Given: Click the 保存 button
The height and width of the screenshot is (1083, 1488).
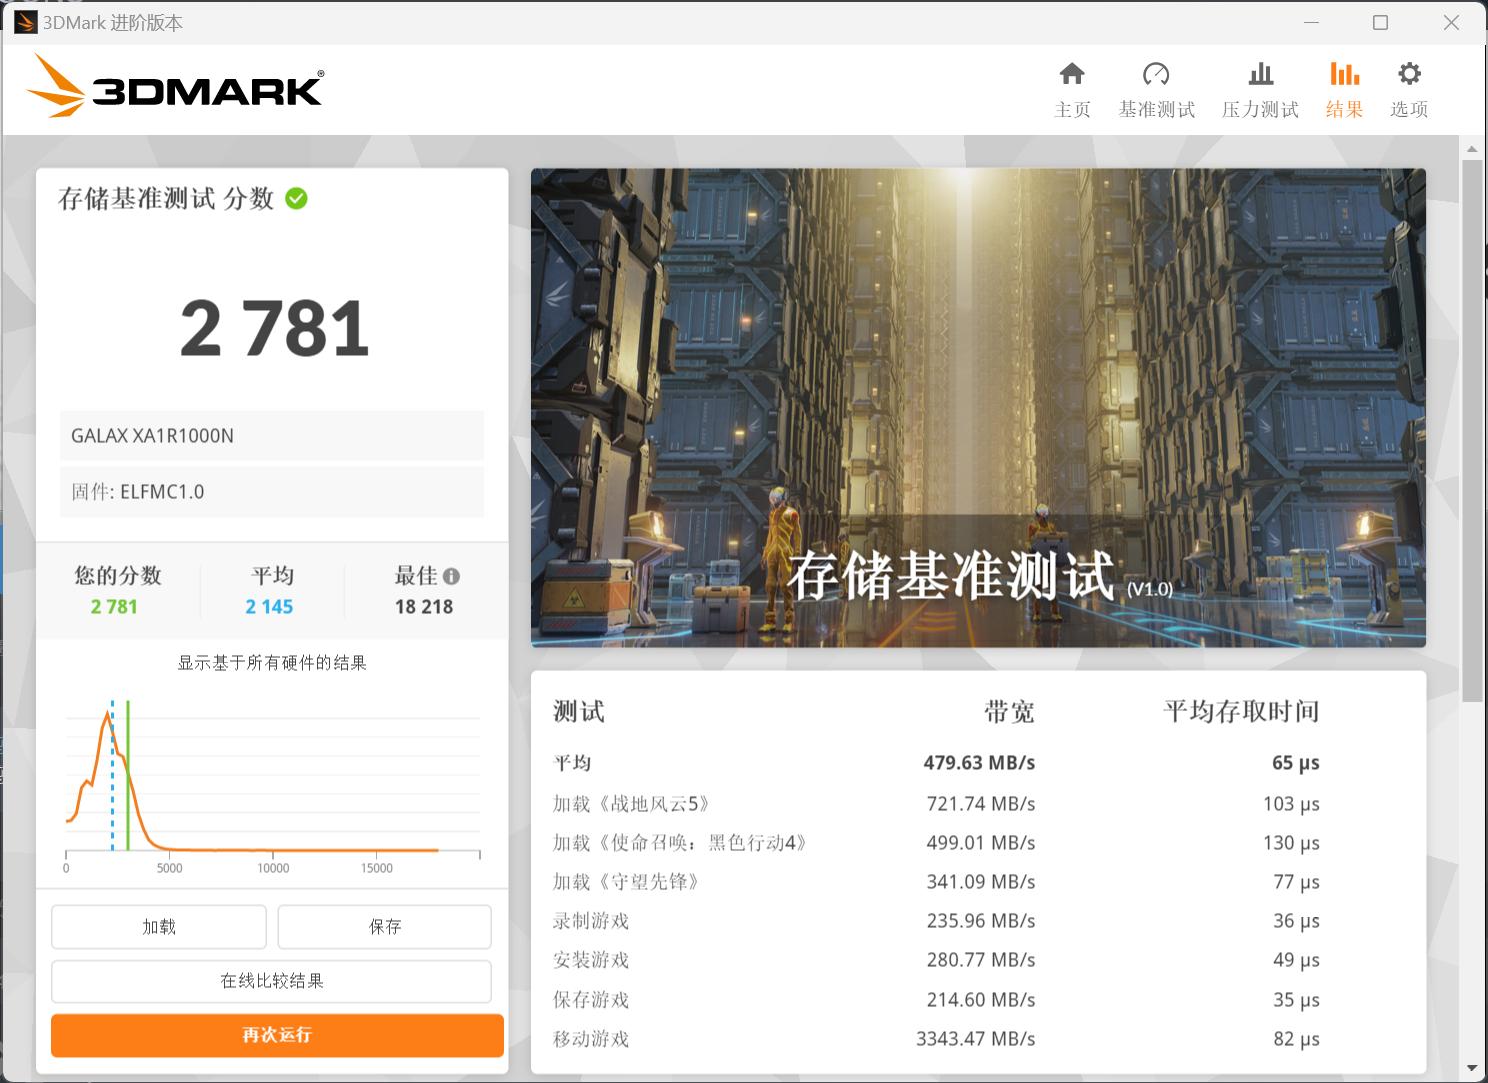Looking at the screenshot, I should tap(384, 927).
